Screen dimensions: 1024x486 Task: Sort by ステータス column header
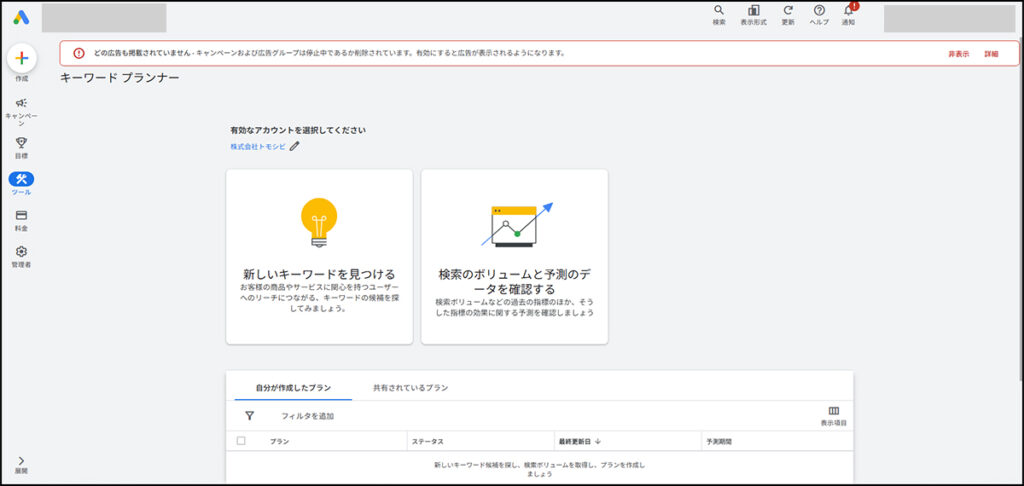pos(428,442)
